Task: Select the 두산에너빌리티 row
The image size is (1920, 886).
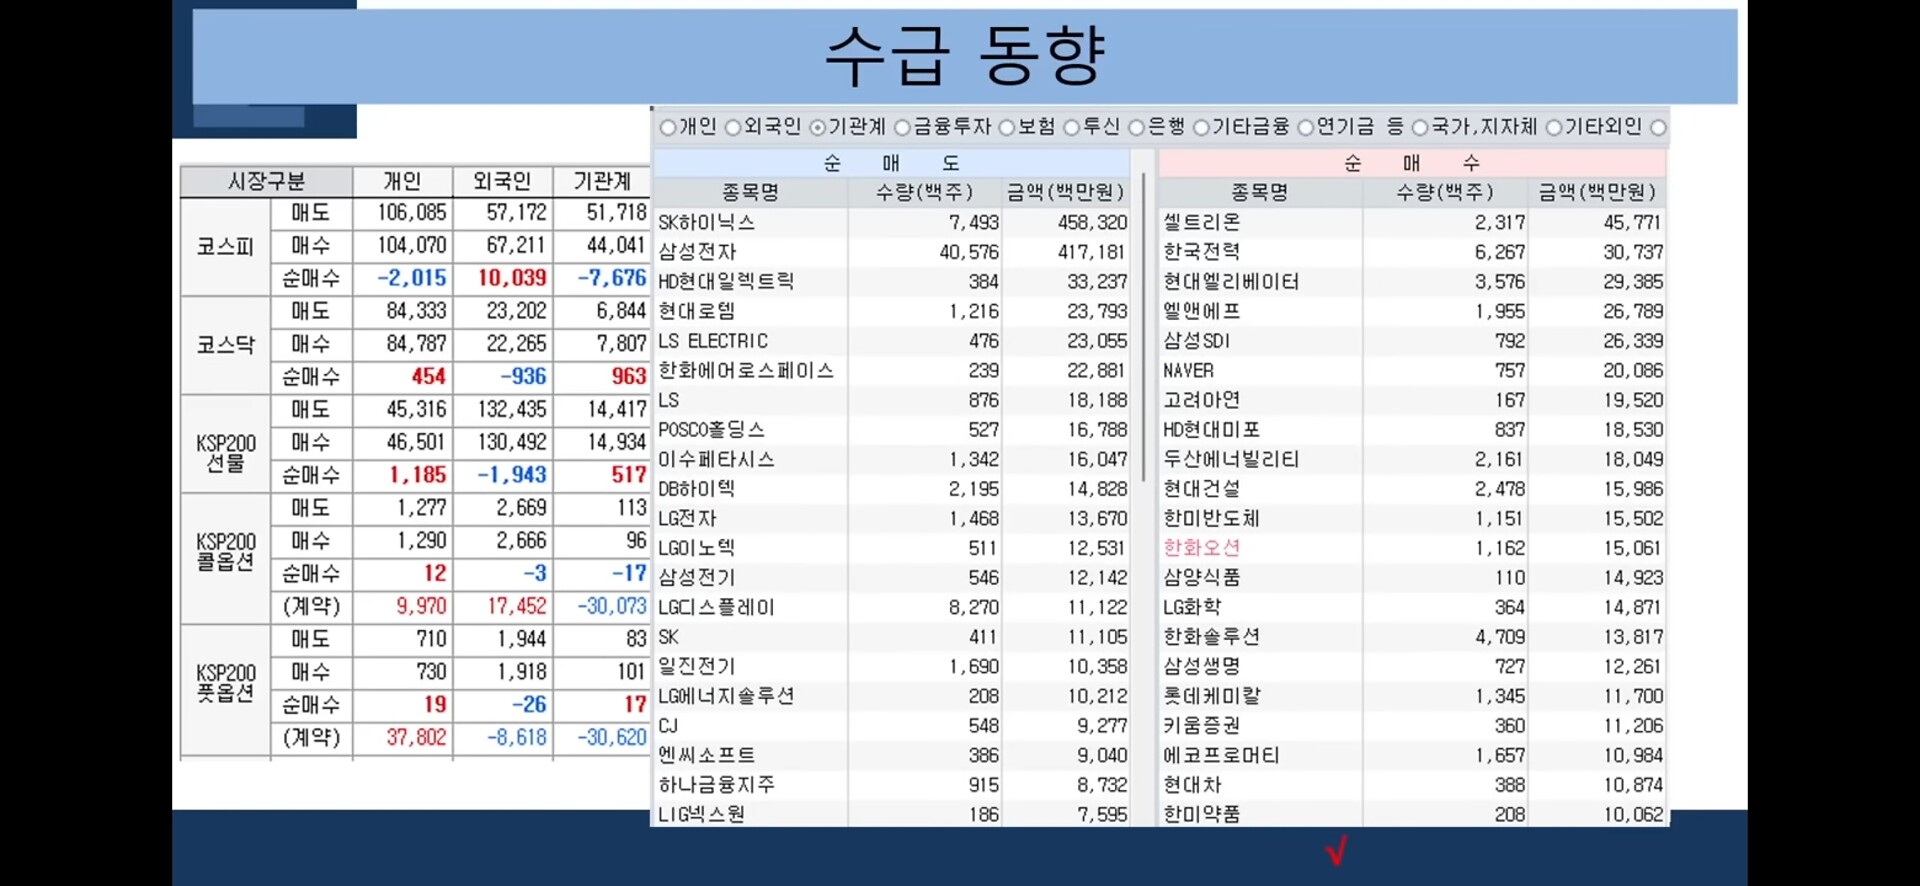Action: tap(1412, 459)
